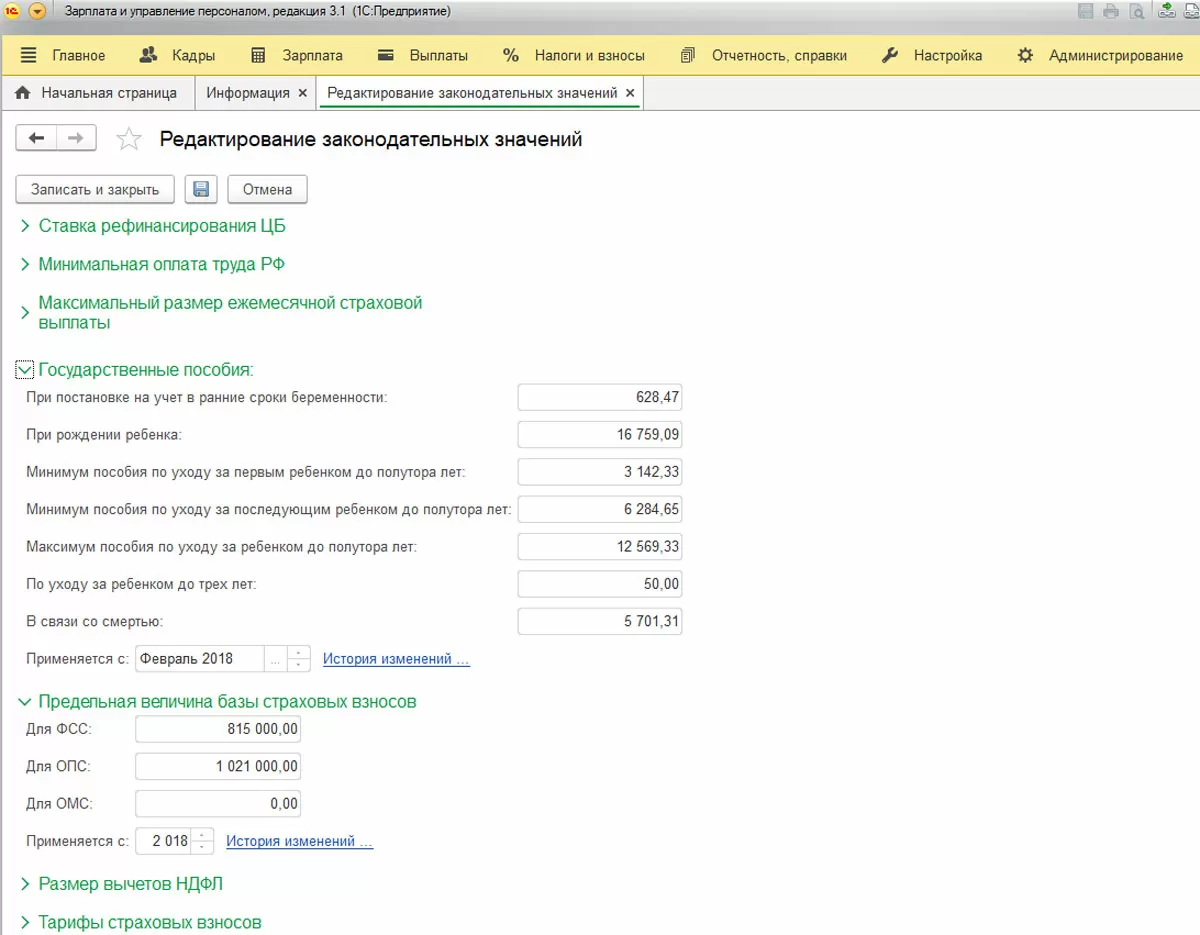Switch to the Начальная страница tab
1200x935 pixels.
[96, 93]
